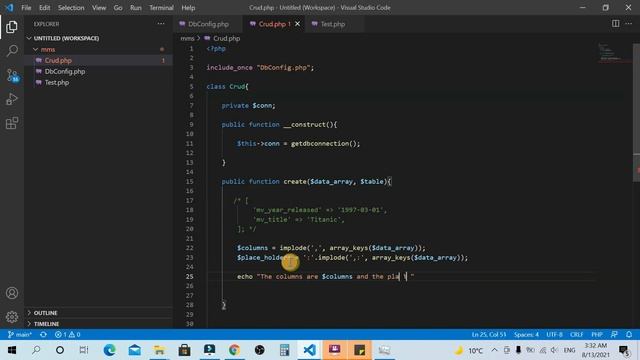Change line position Ln 25, Col 51

pos(489,334)
